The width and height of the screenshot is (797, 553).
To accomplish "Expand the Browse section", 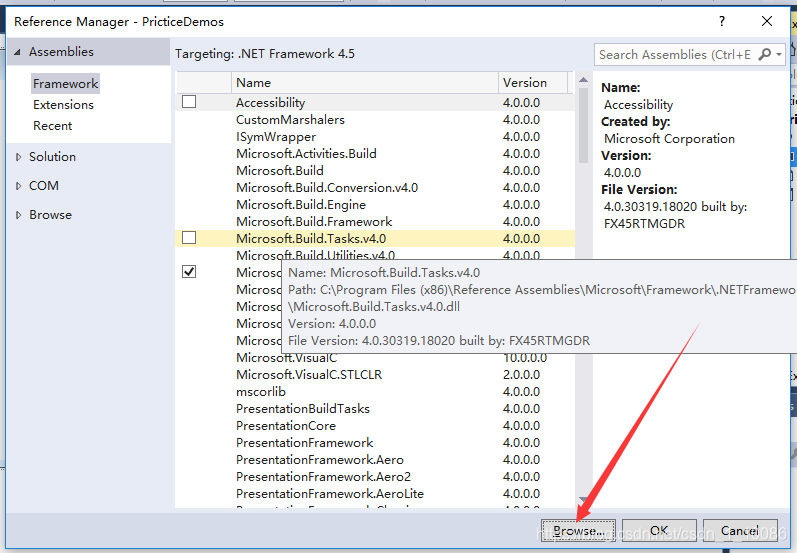I will tap(18, 215).
